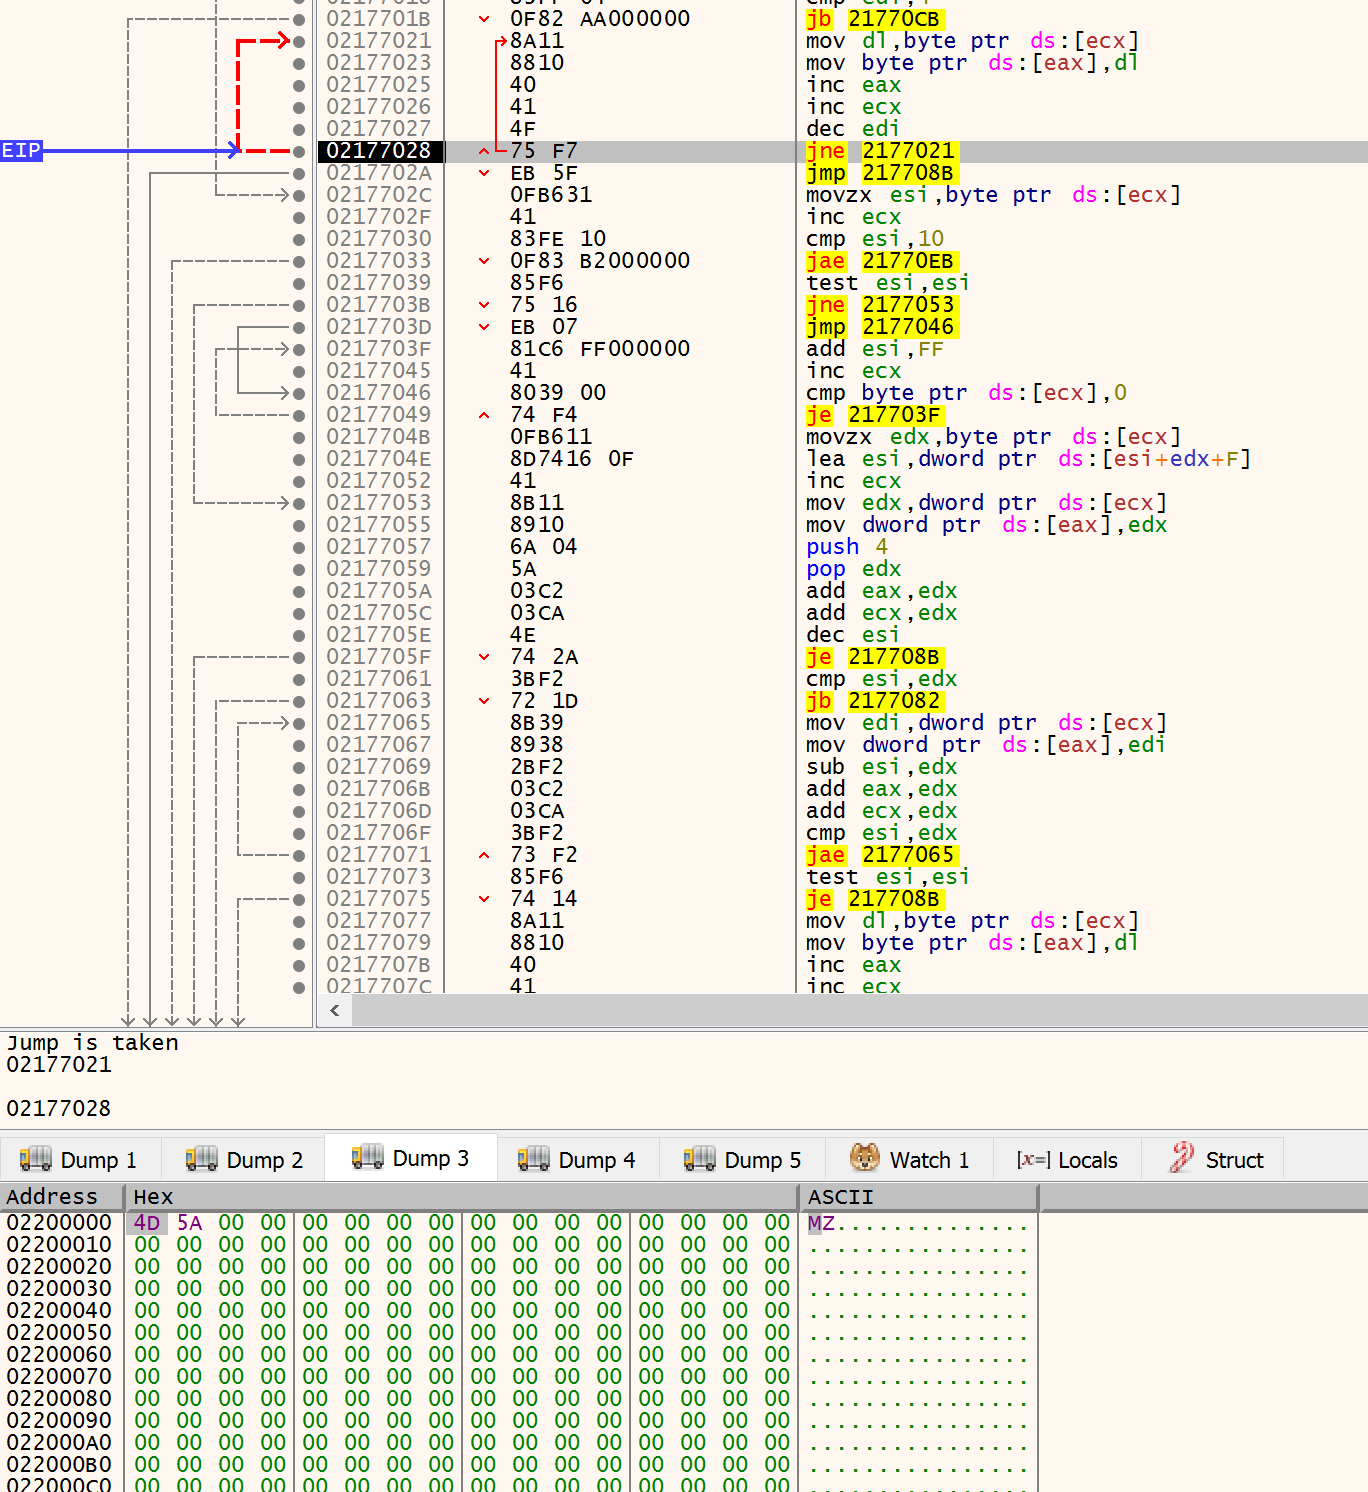Toggle breakpoint bullet at address 0217705F
This screenshot has height=1492, width=1368.
click(x=299, y=657)
